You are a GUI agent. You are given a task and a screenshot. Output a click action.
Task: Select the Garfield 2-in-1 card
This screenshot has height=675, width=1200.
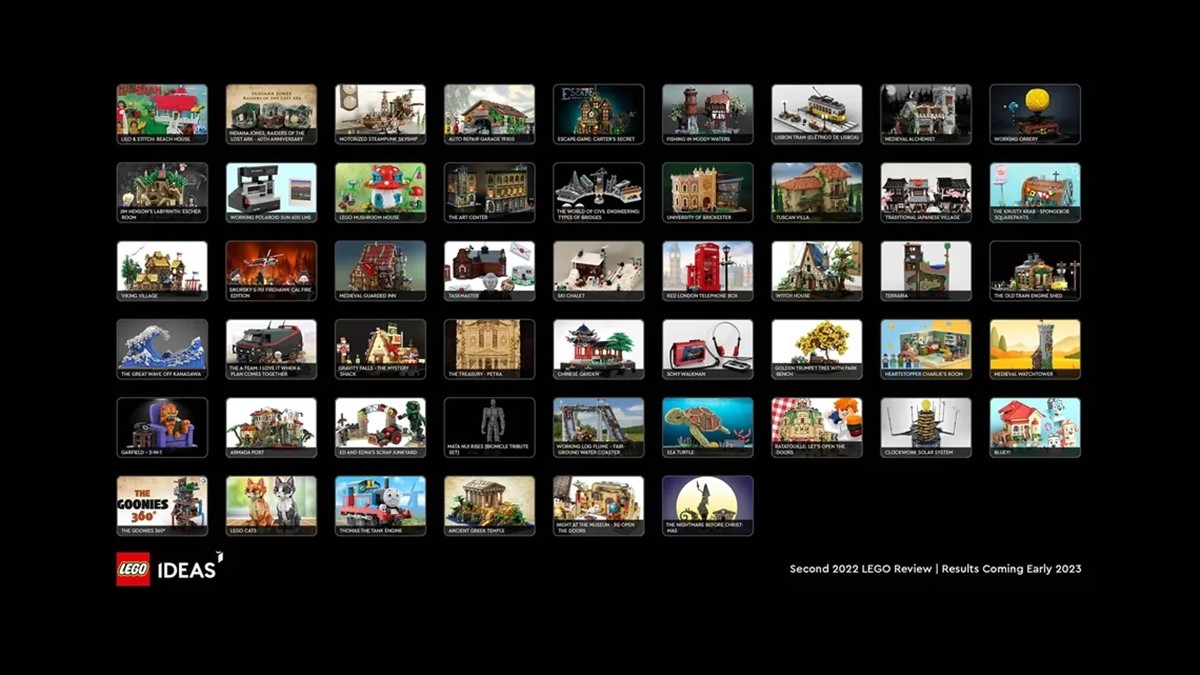coord(162,428)
